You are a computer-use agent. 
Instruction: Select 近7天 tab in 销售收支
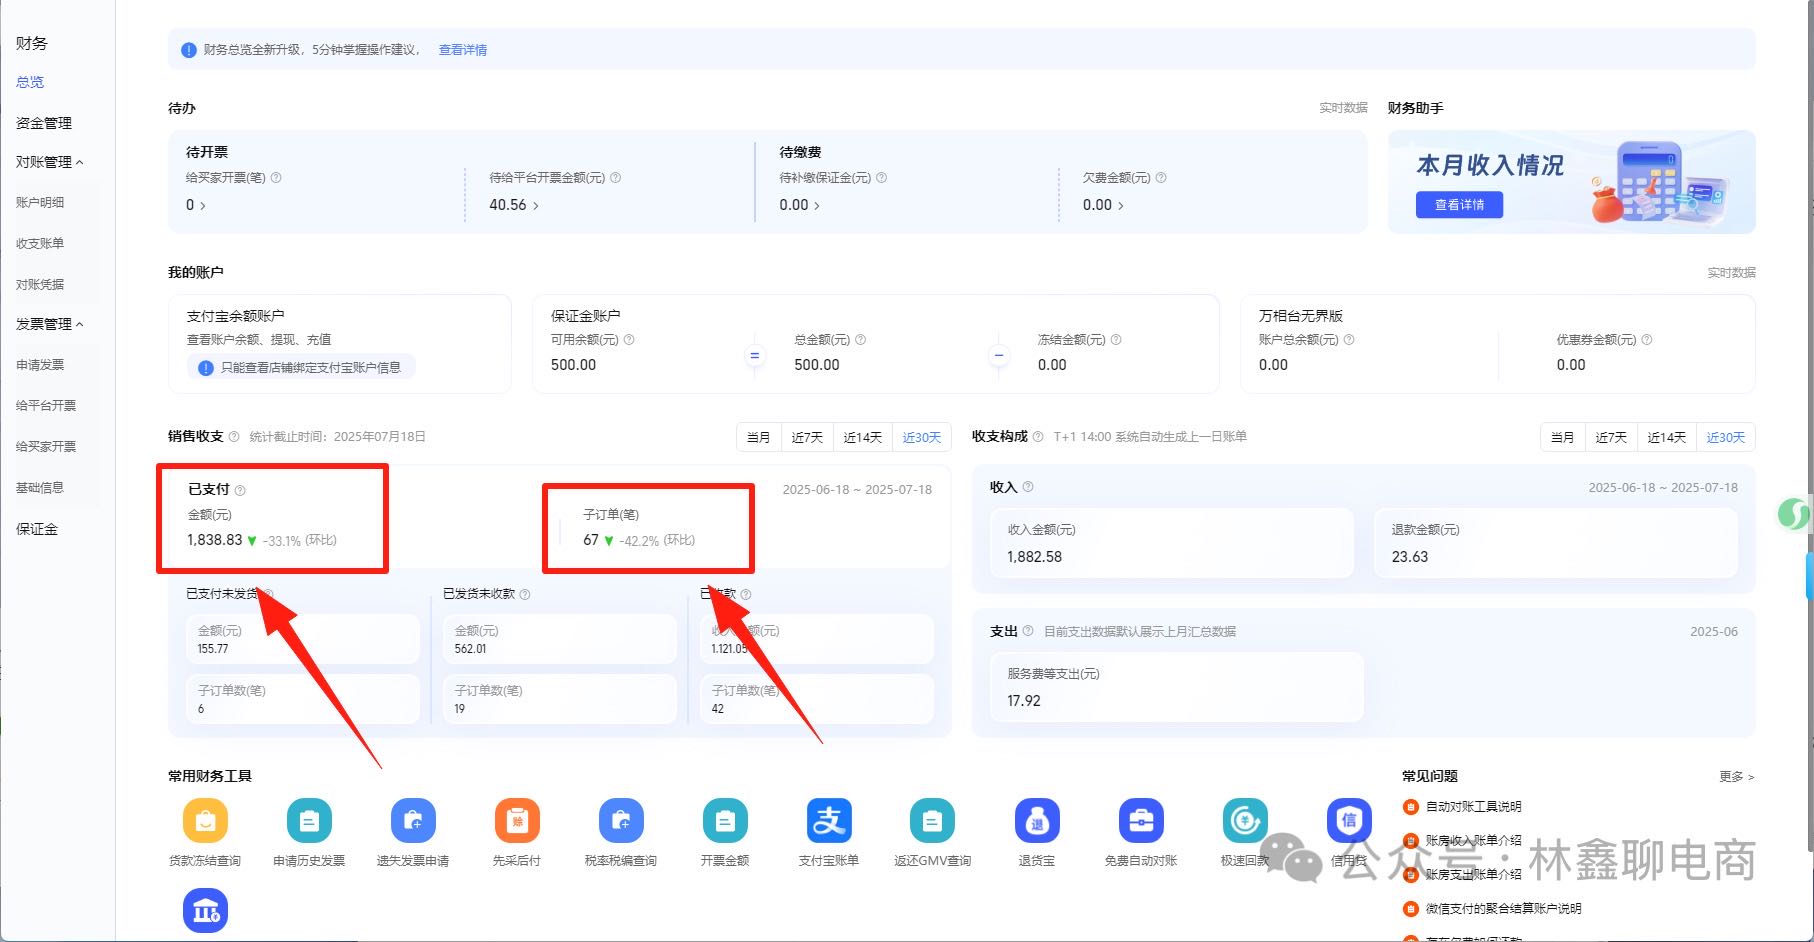[807, 437]
